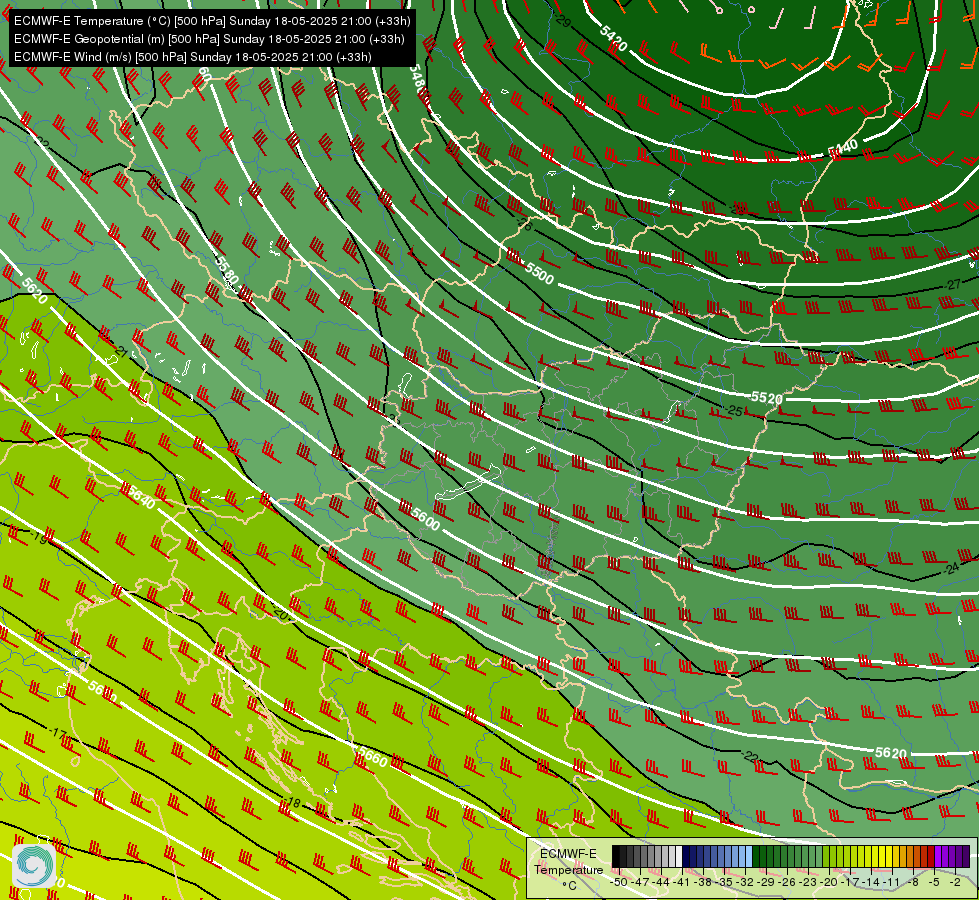Click the swirl logo icon in the bottom corner
Image resolution: width=979 pixels, height=900 pixels.
(34, 866)
